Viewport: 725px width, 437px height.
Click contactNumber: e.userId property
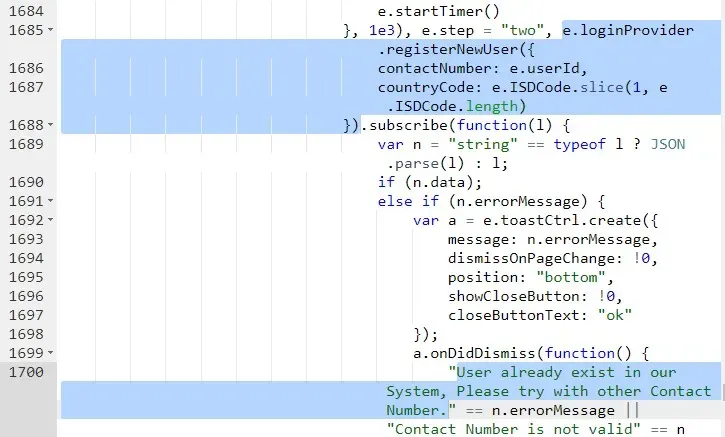click(482, 68)
